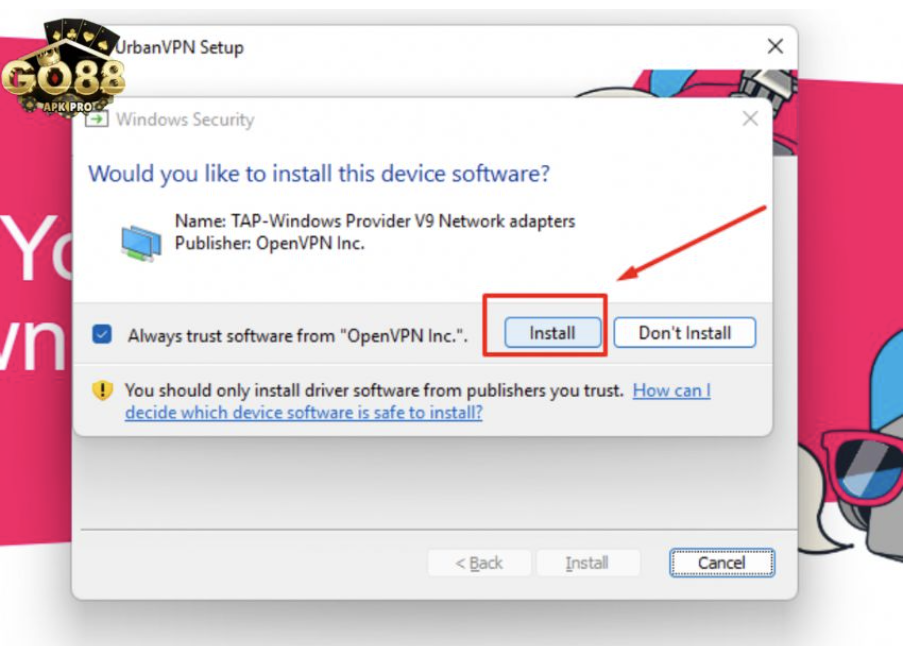
Task: Toggle the Always trust software checkbox
Action: [102, 334]
